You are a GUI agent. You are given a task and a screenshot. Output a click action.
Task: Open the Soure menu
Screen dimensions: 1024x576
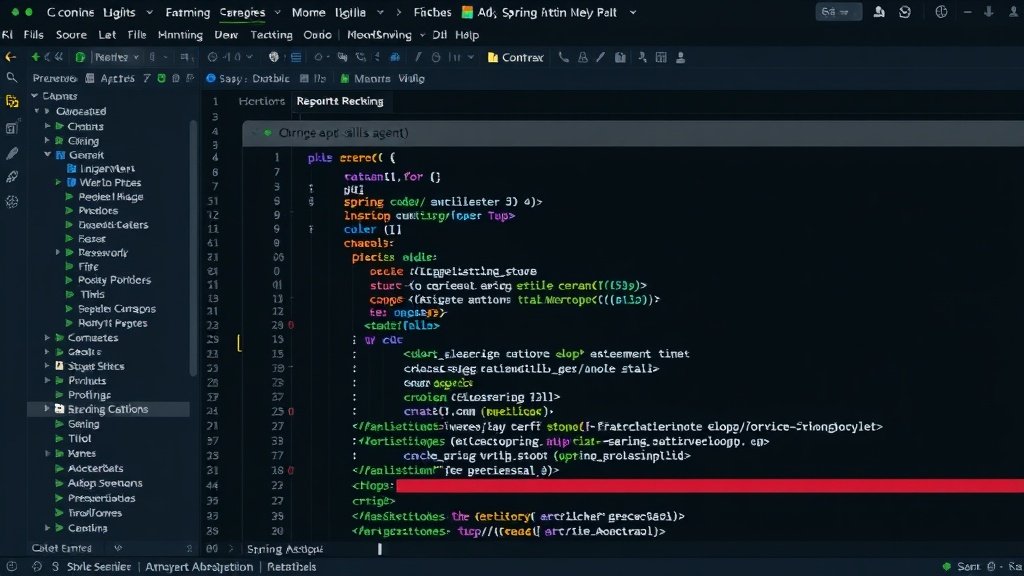[71, 35]
